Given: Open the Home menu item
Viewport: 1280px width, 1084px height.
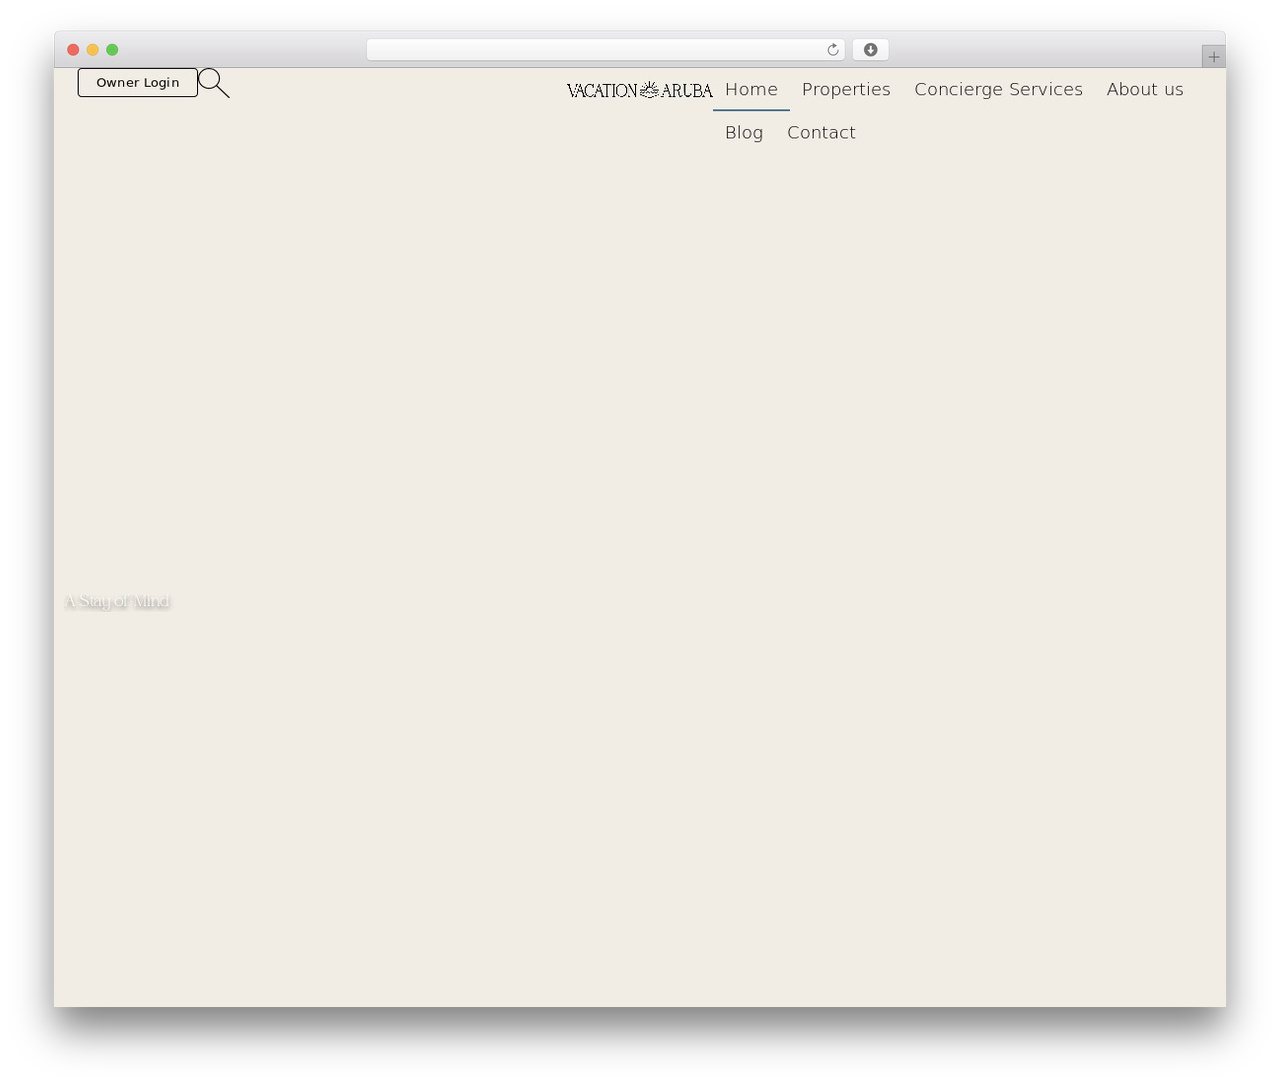Looking at the screenshot, I should click(x=751, y=89).
